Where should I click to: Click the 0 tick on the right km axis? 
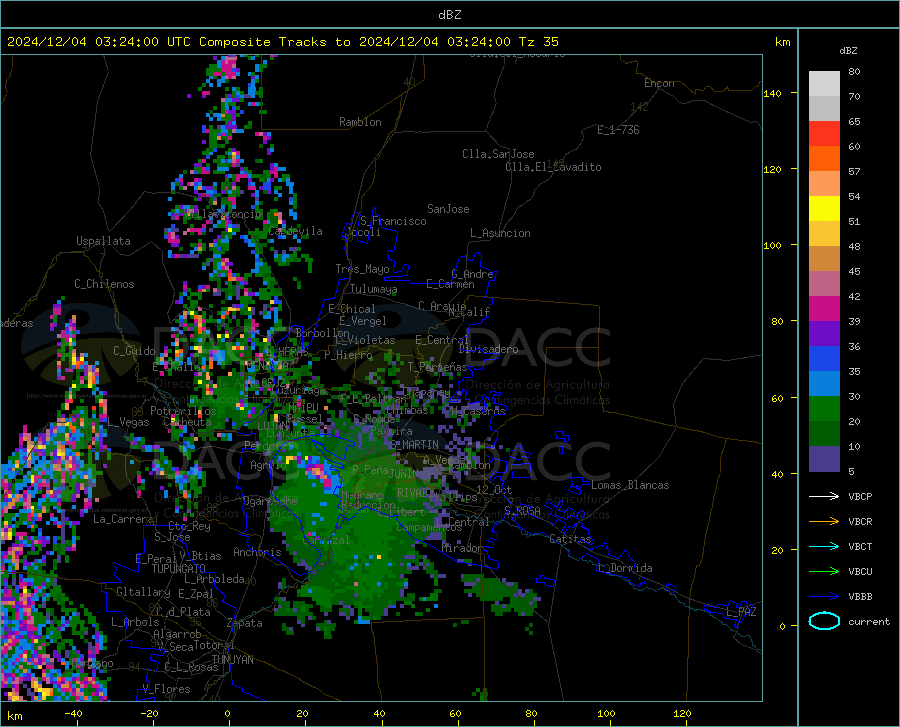tap(782, 625)
